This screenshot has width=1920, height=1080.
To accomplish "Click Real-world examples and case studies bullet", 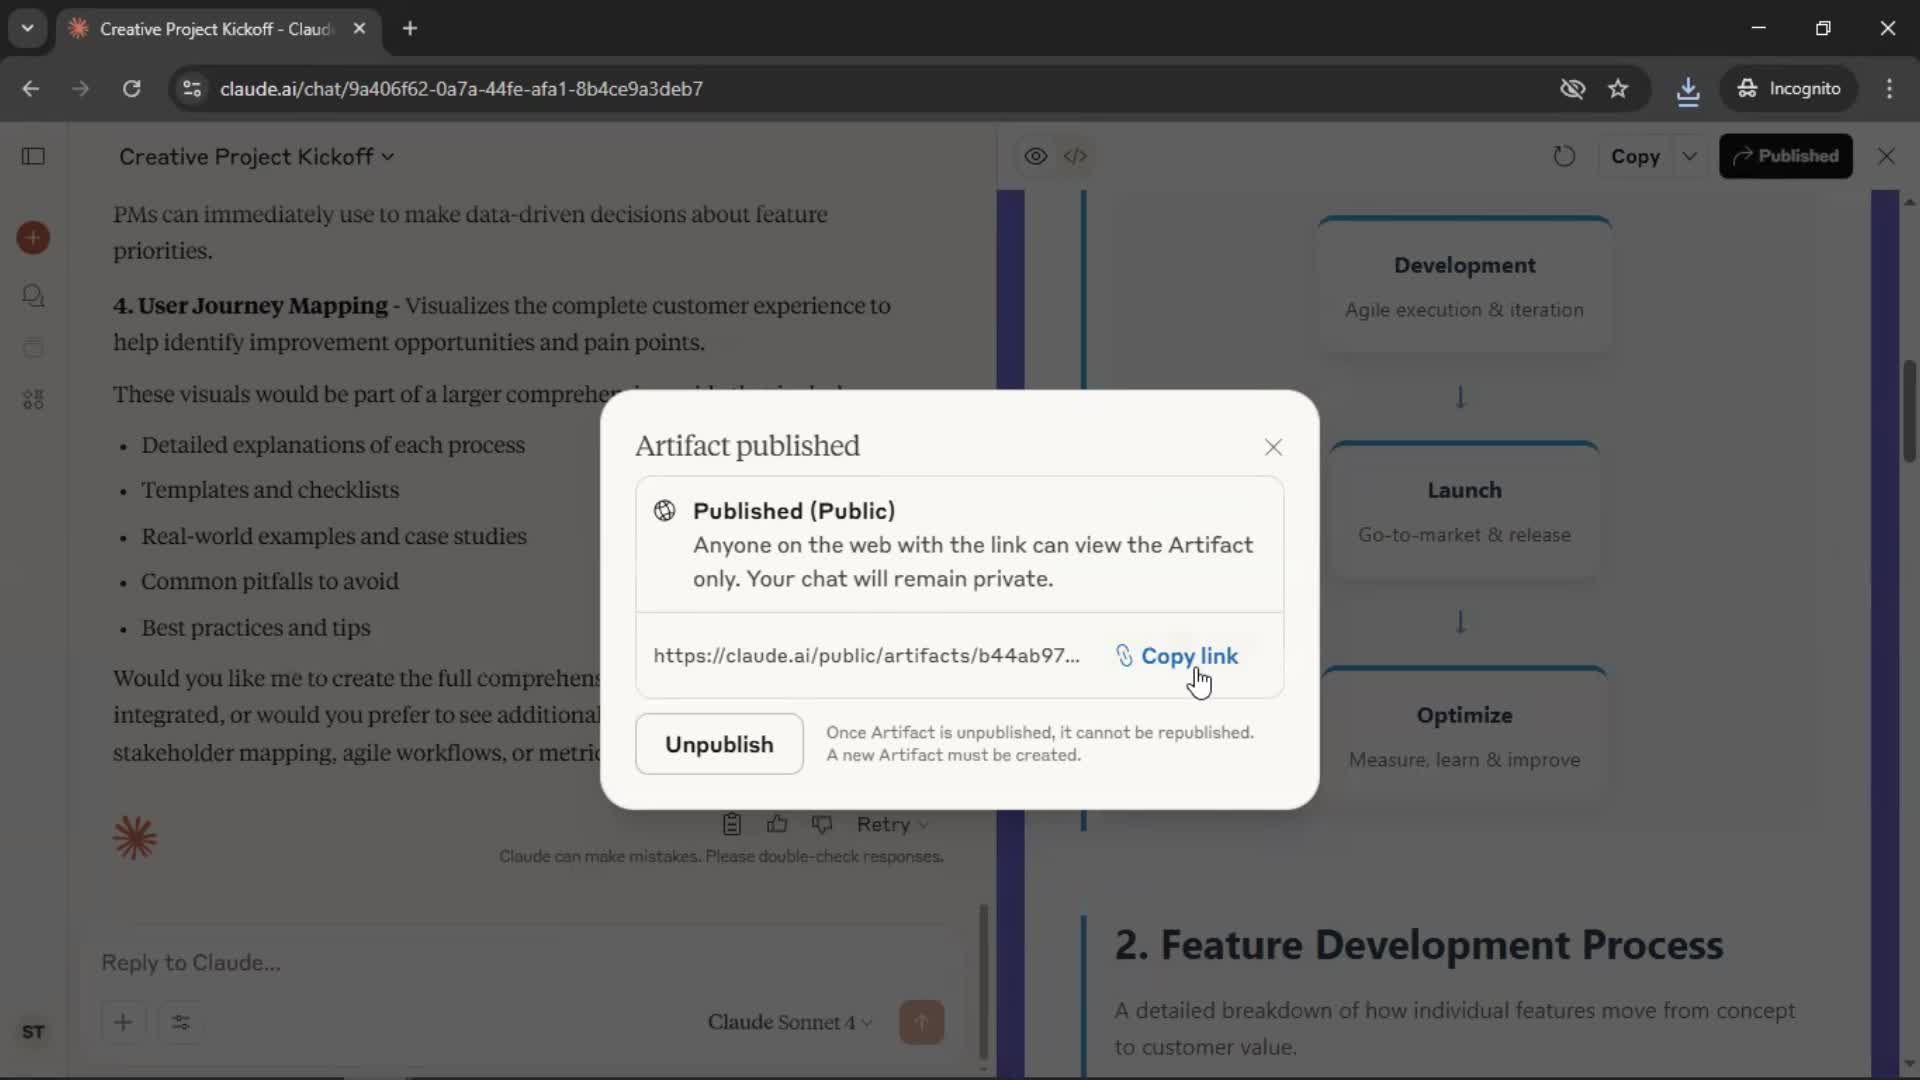I will click(334, 536).
